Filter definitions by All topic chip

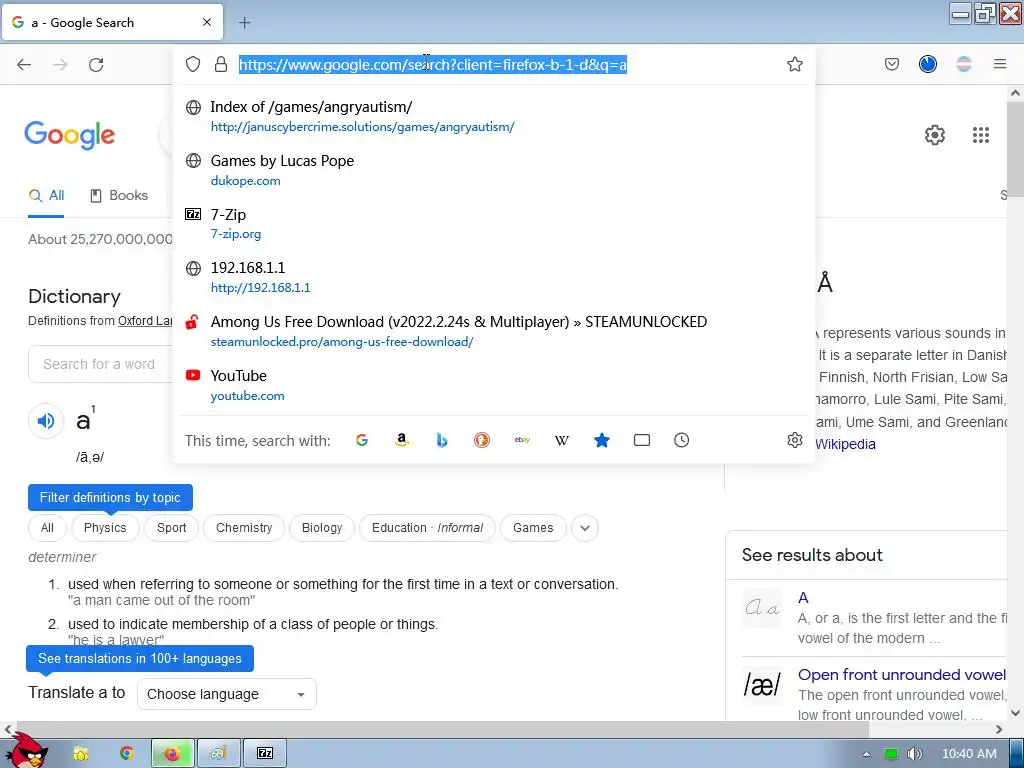[x=47, y=528]
